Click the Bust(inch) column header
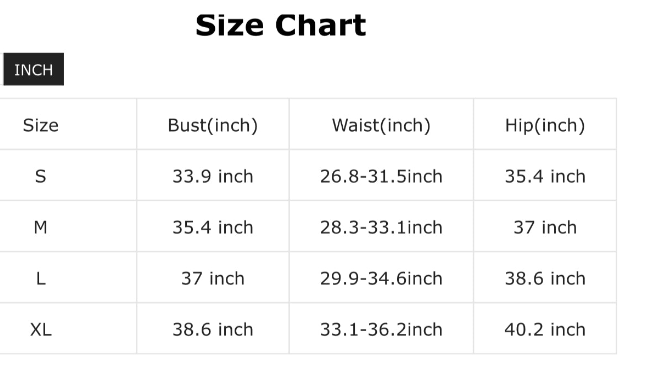The height and width of the screenshot is (373, 654). tap(213, 125)
